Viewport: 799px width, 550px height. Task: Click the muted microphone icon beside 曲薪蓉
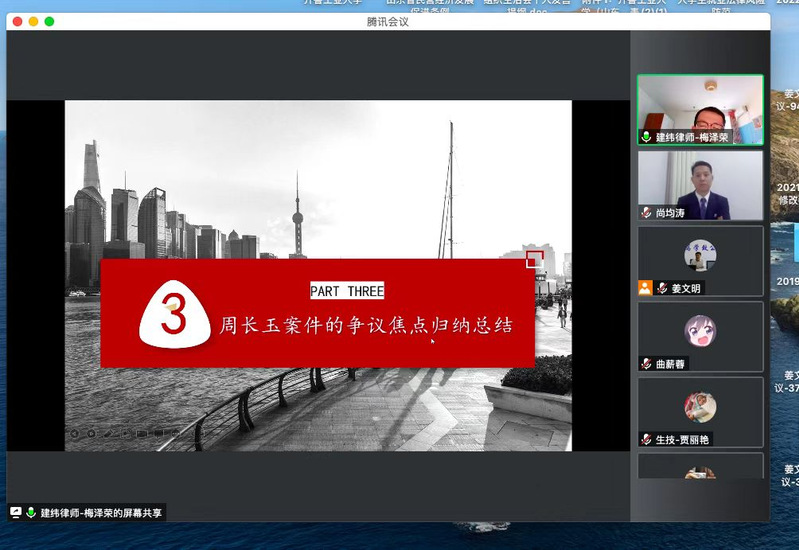[x=646, y=363]
